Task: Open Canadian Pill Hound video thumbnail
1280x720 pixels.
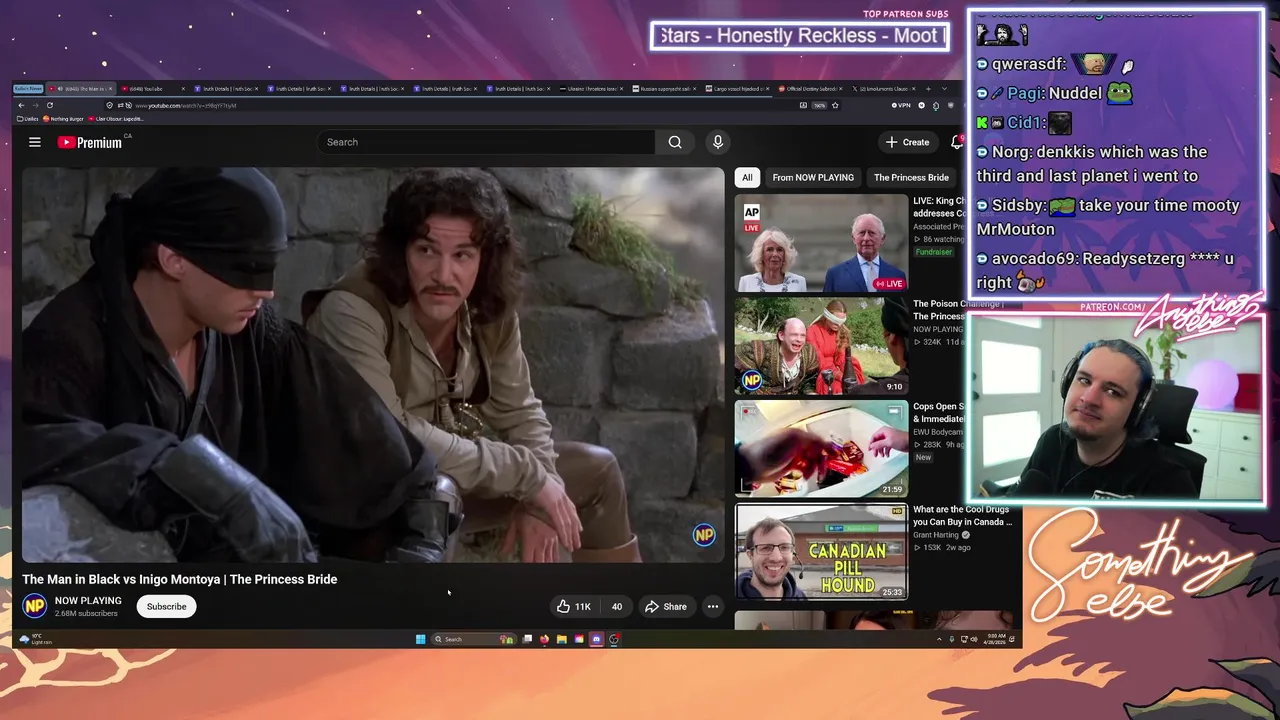Action: [x=821, y=552]
